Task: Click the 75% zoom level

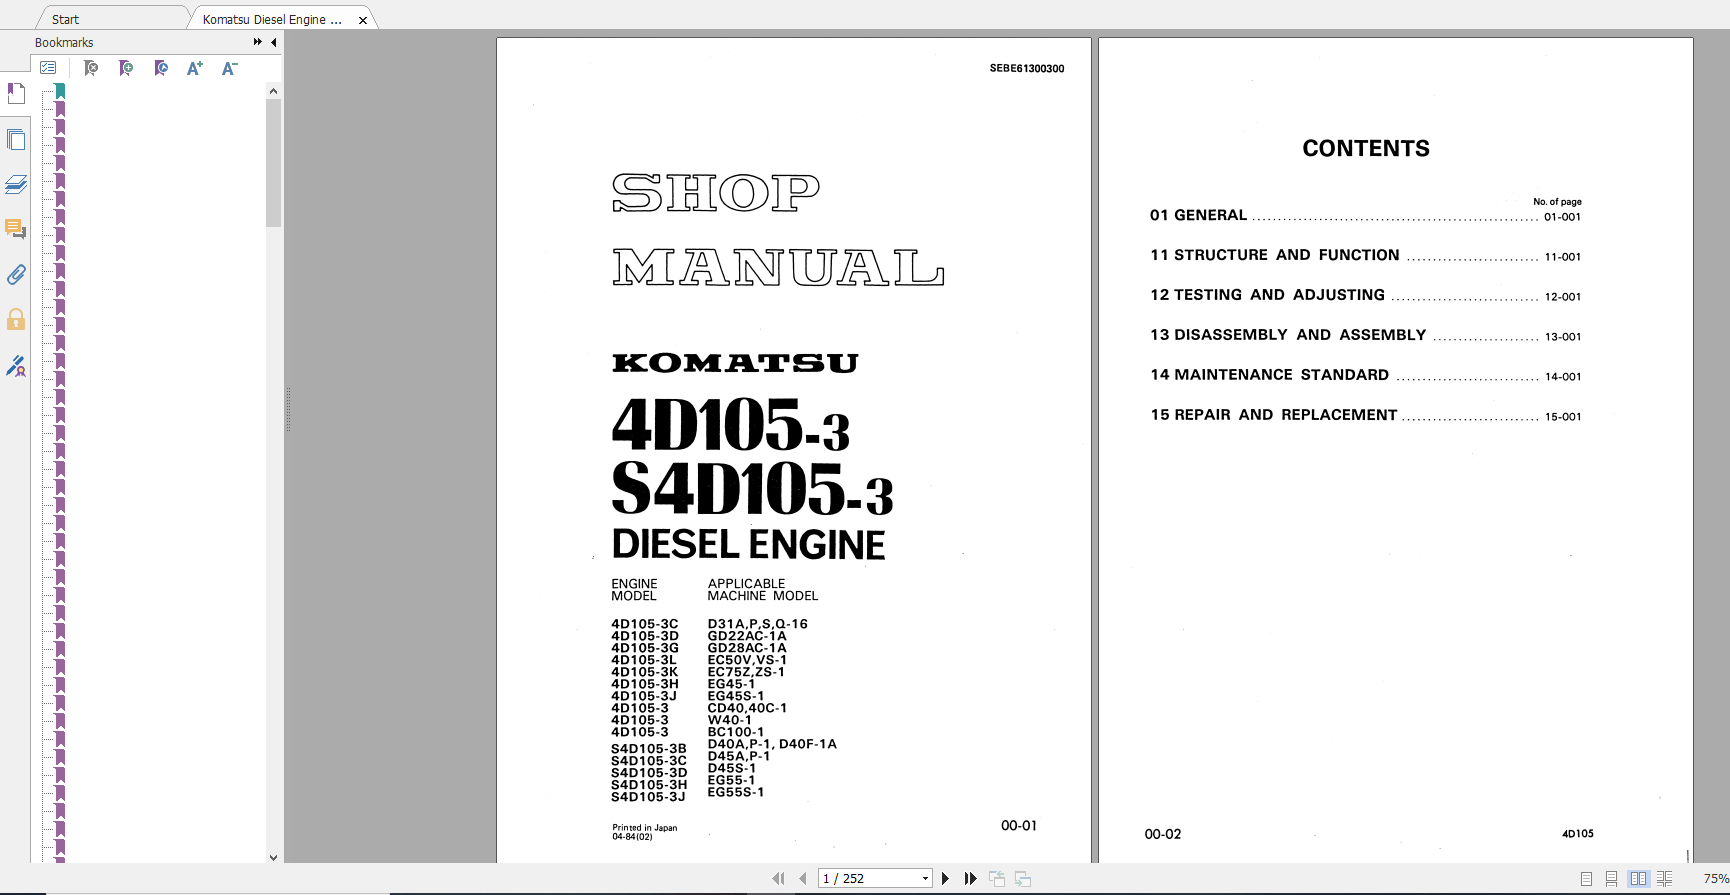Action: coord(1716,878)
